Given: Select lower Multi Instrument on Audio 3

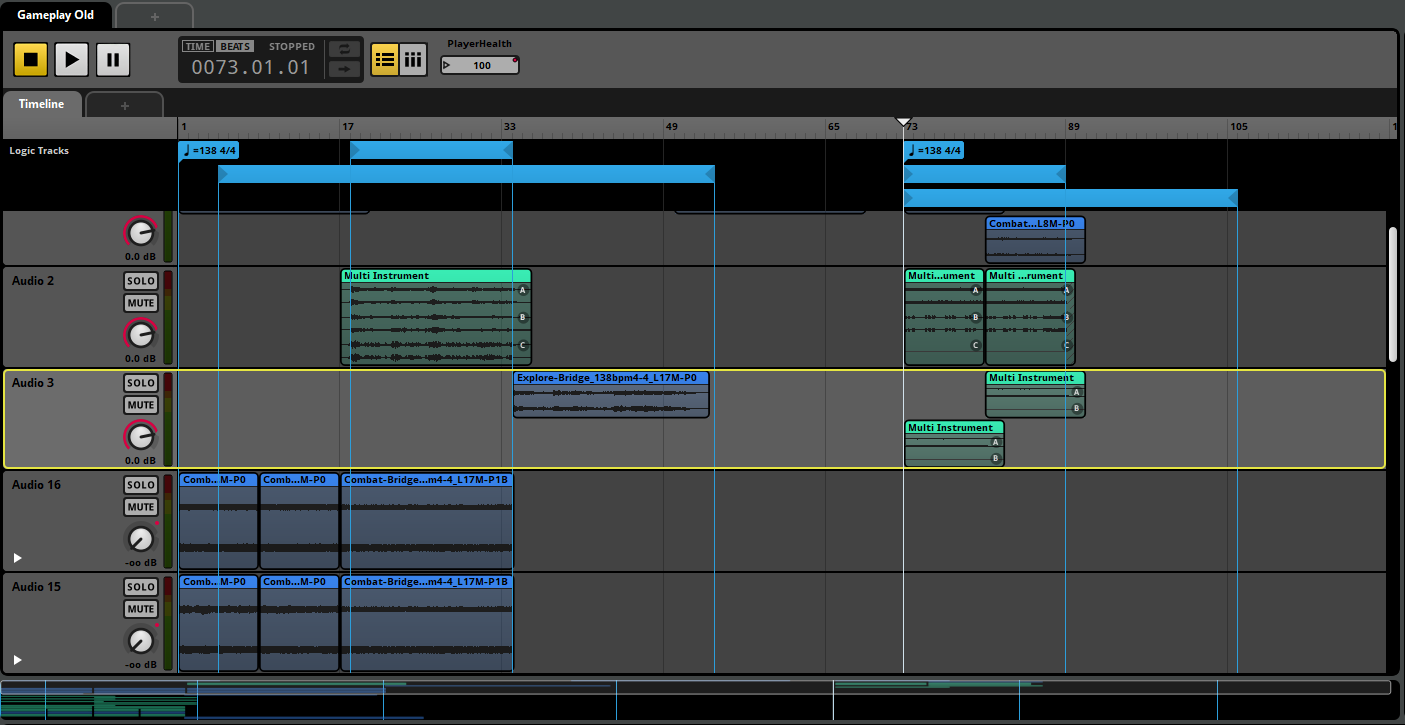Looking at the screenshot, I should pyautogui.click(x=954, y=444).
